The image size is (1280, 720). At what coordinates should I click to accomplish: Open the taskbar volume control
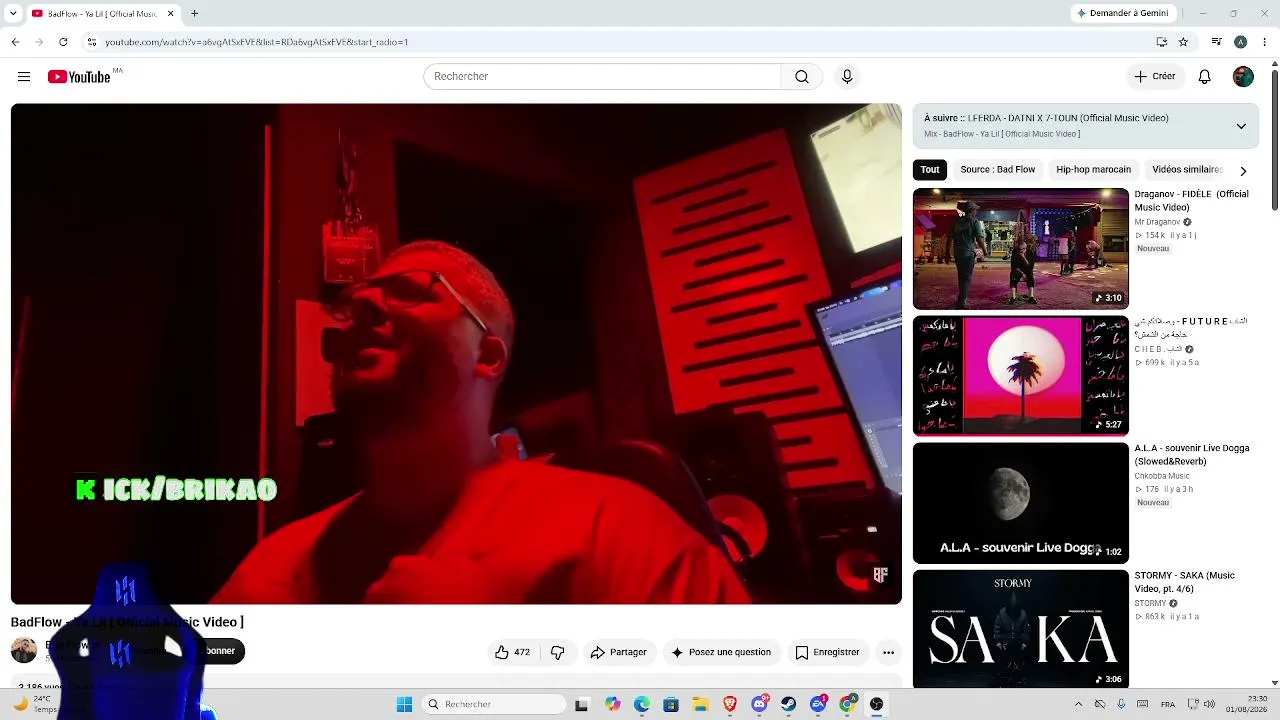point(1209,704)
